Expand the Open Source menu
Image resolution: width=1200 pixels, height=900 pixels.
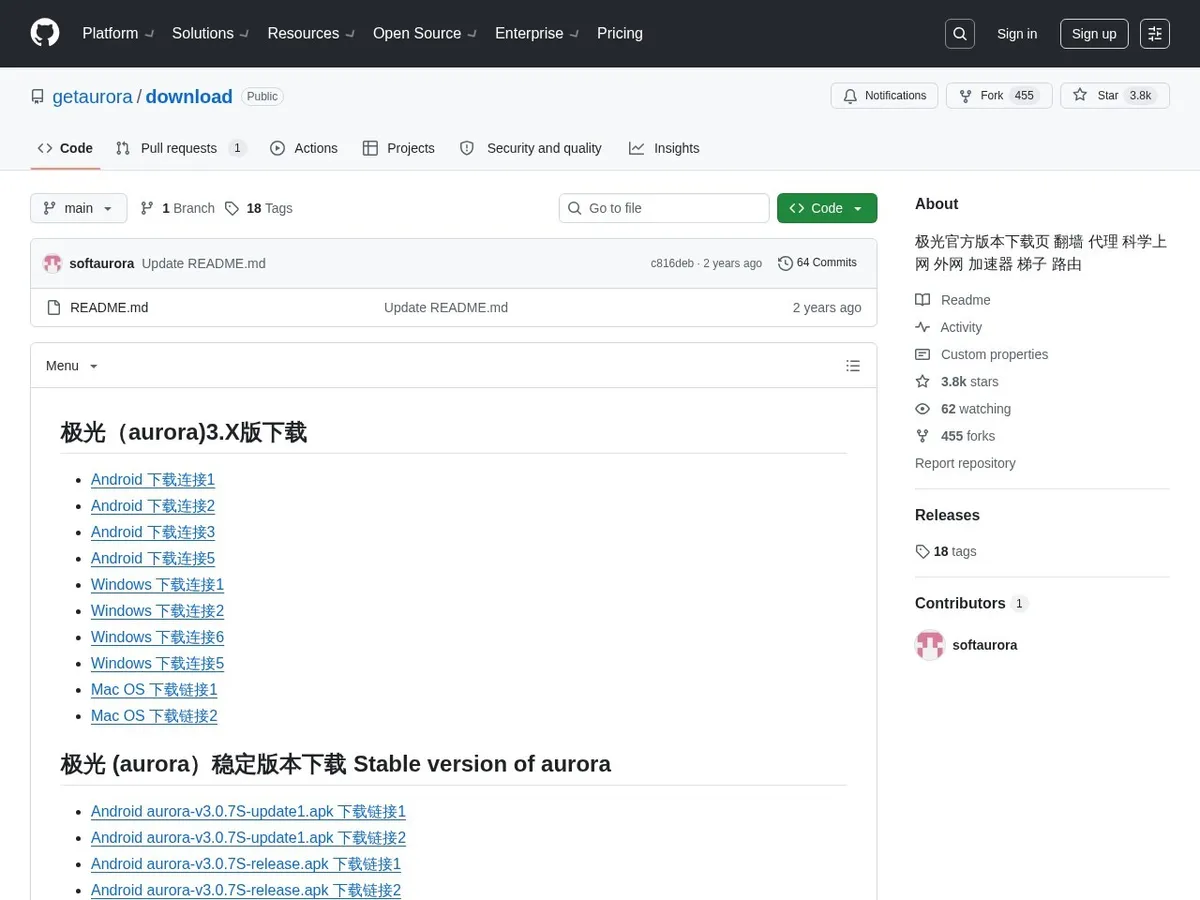point(425,33)
